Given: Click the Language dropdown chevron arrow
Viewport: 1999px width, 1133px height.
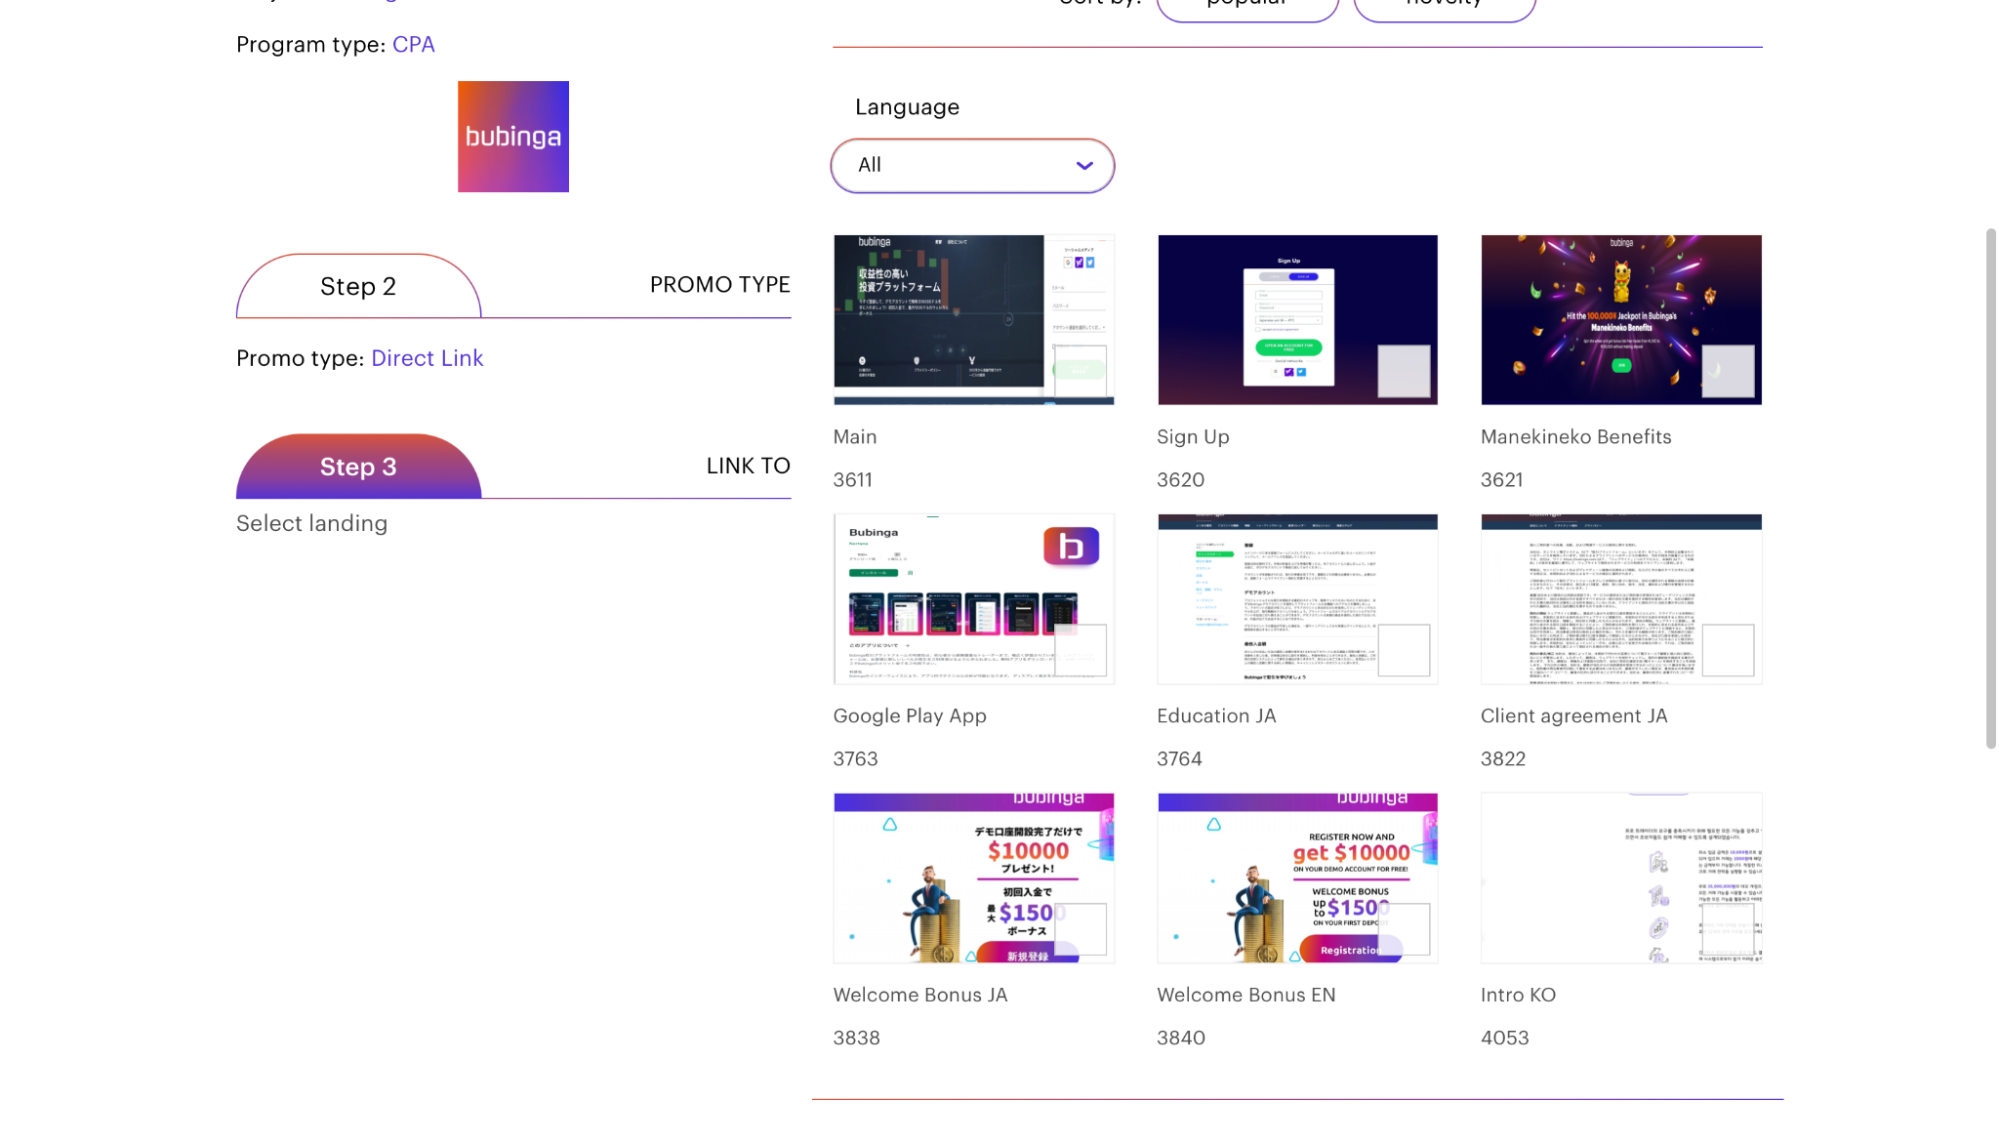Looking at the screenshot, I should [x=1084, y=166].
